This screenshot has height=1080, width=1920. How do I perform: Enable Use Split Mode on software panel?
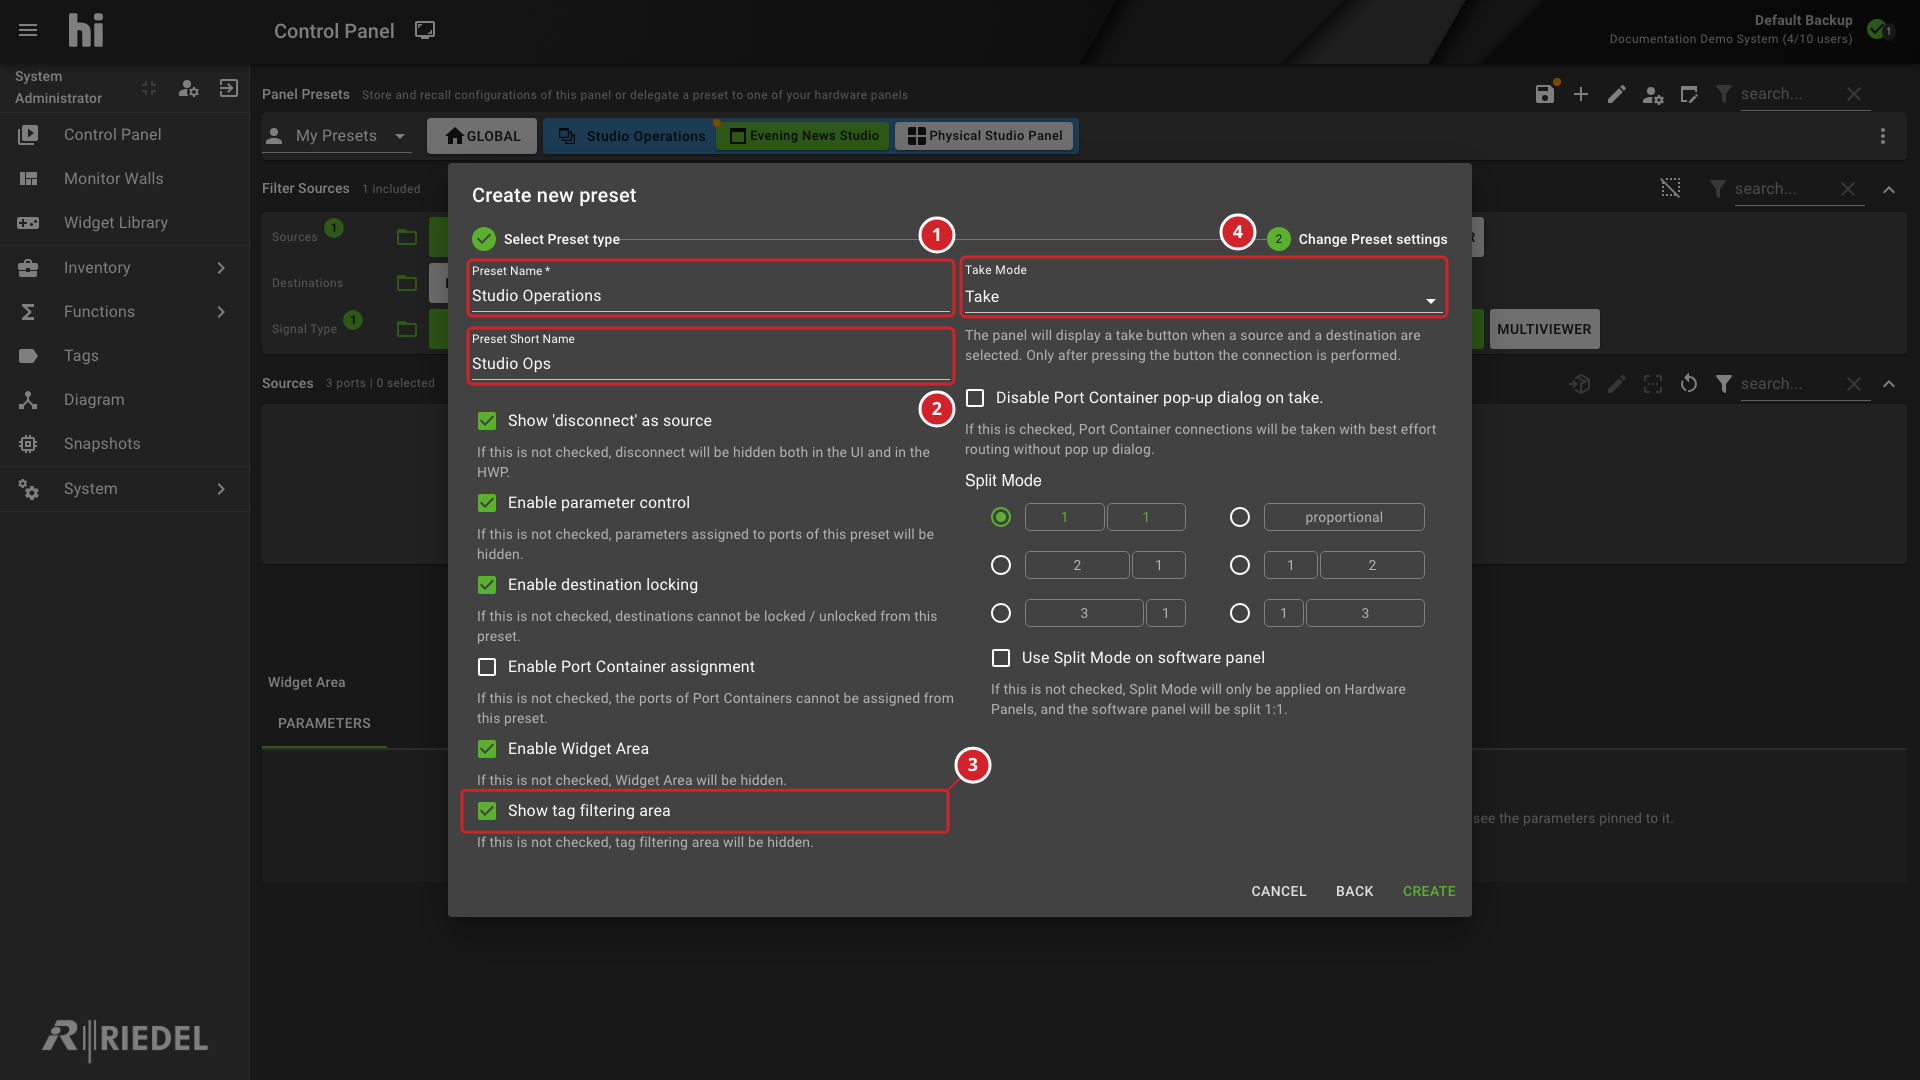1001,658
